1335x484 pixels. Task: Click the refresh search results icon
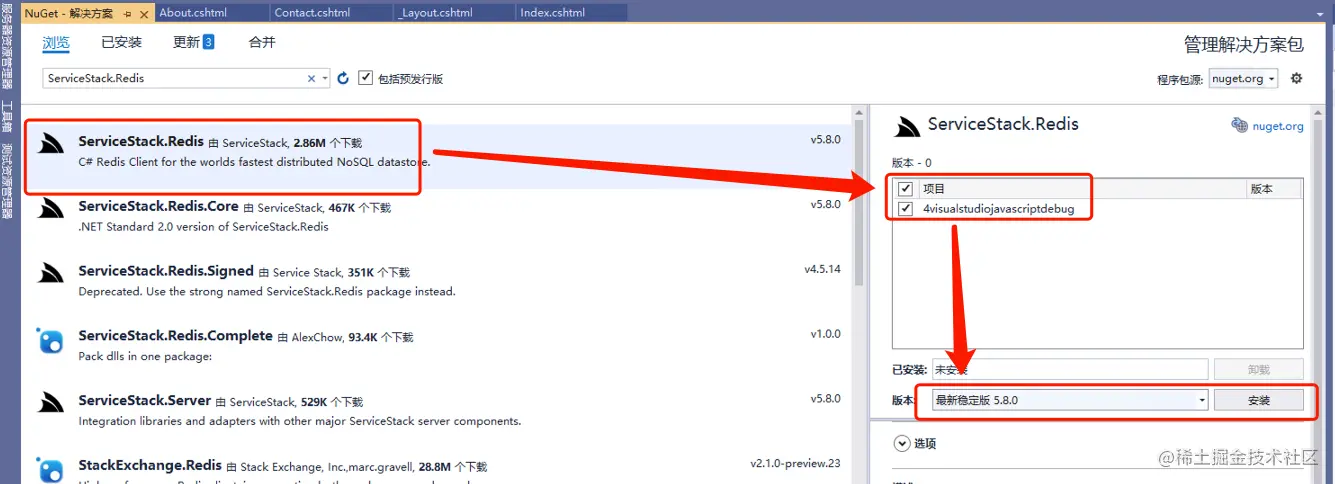[x=343, y=78]
